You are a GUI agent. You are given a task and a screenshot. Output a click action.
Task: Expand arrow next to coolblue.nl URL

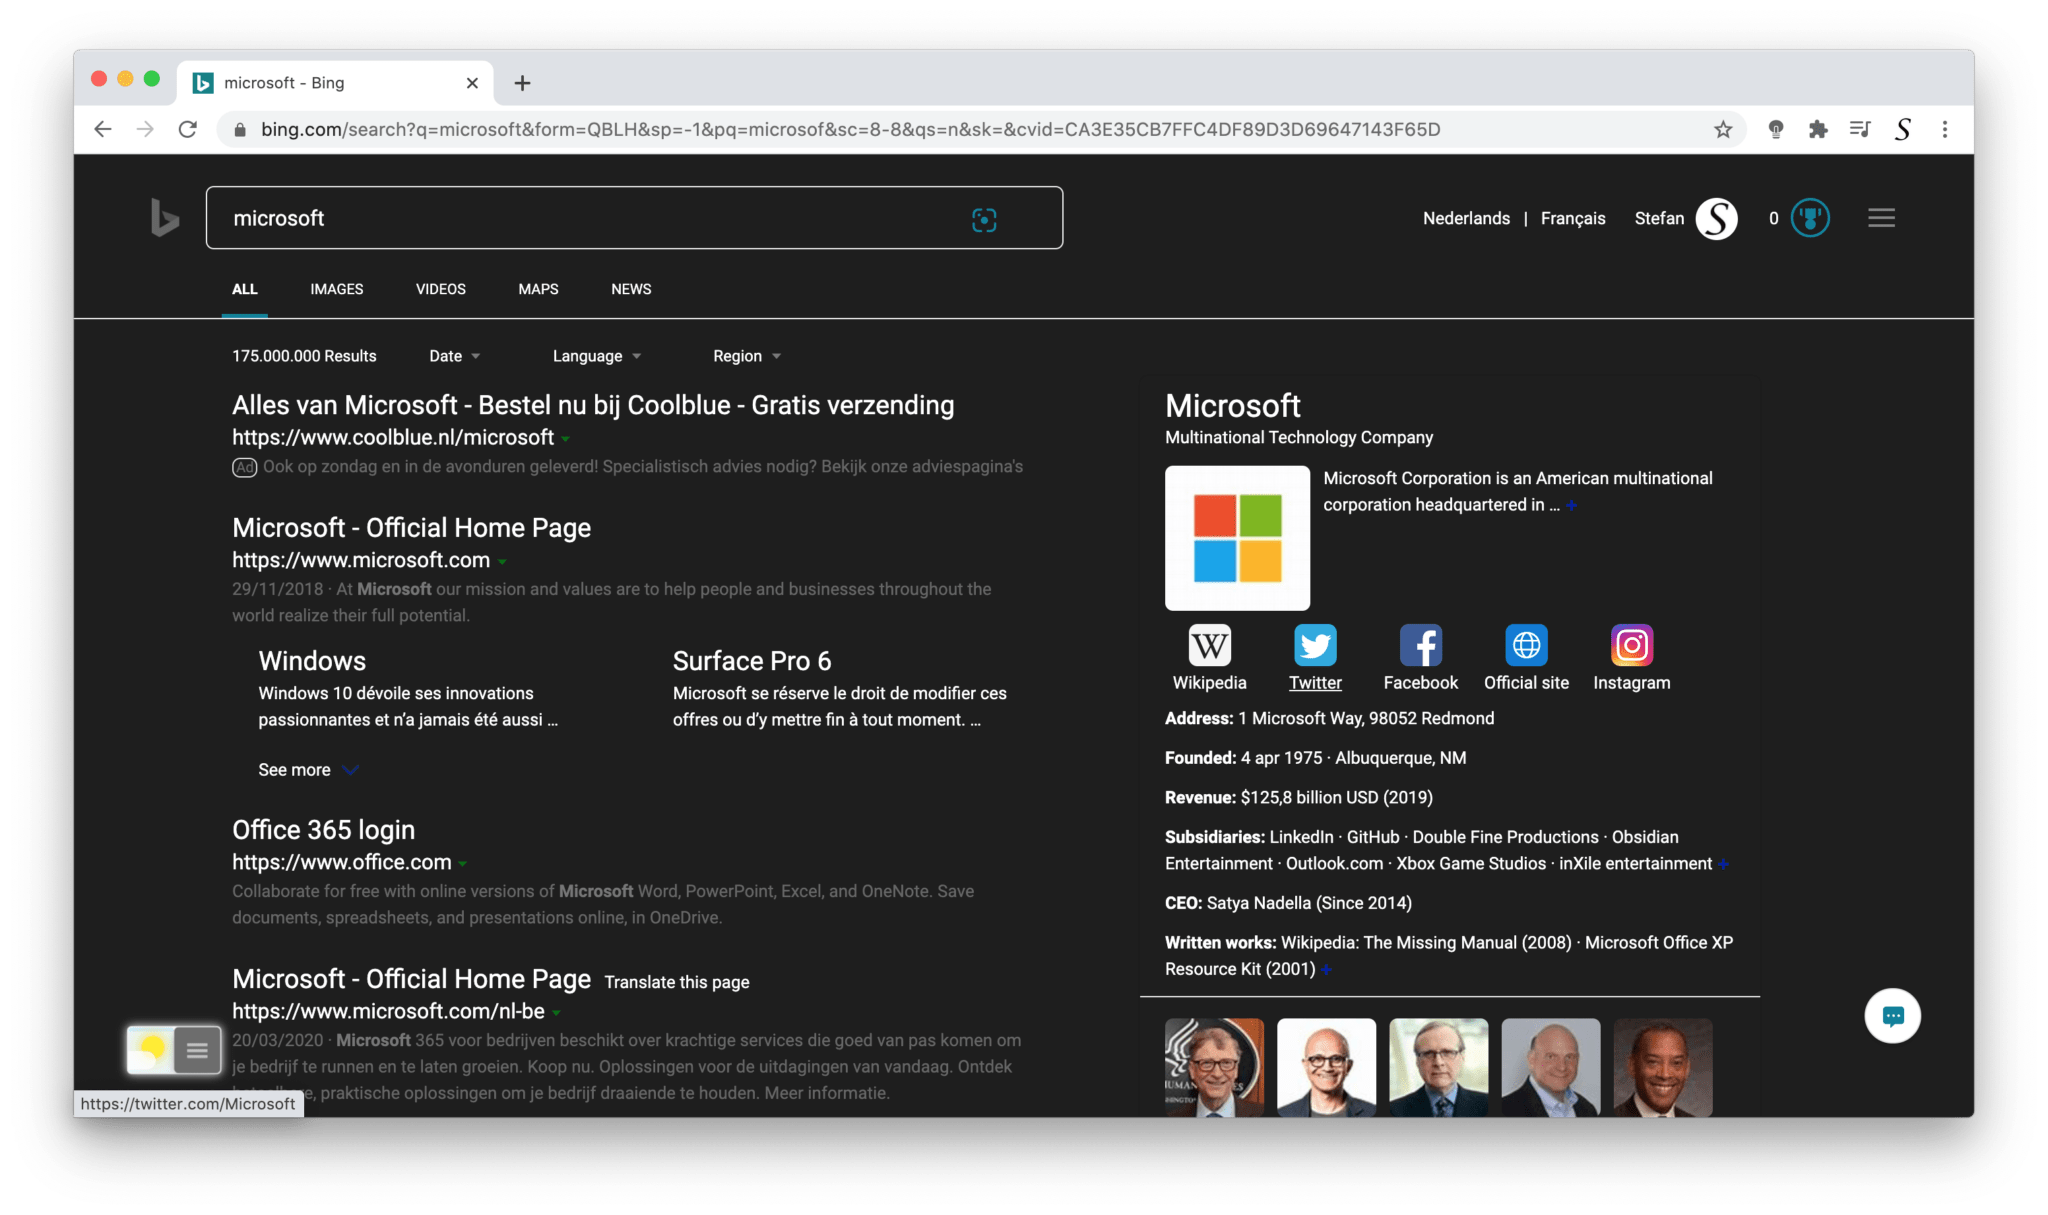(565, 439)
